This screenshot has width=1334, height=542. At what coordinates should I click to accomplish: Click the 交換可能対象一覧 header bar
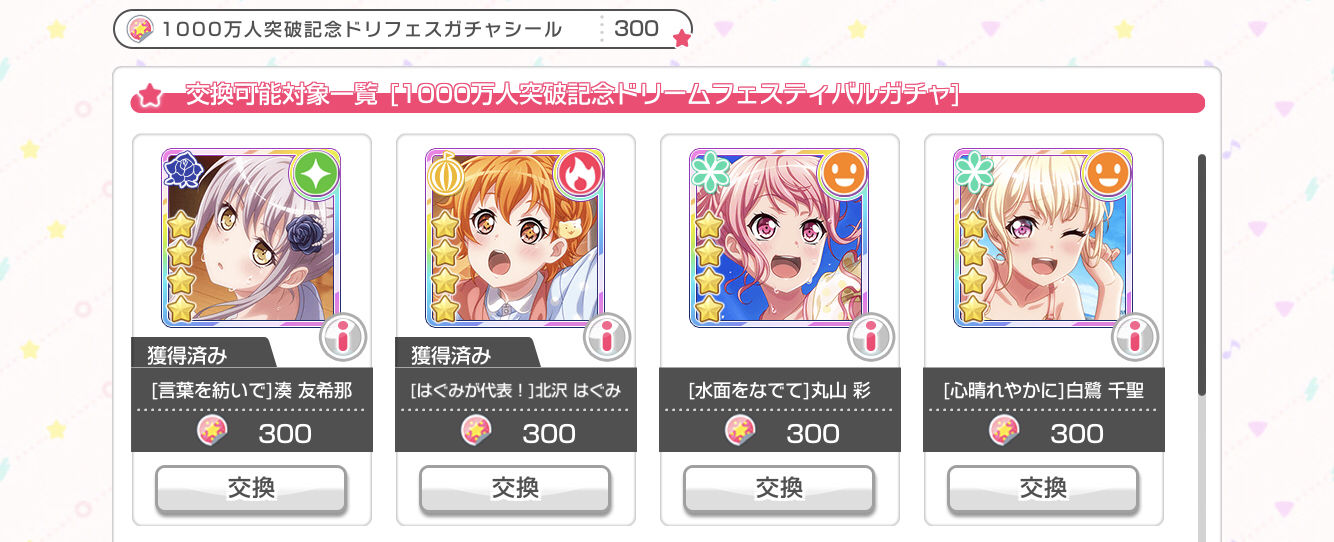[x=667, y=97]
